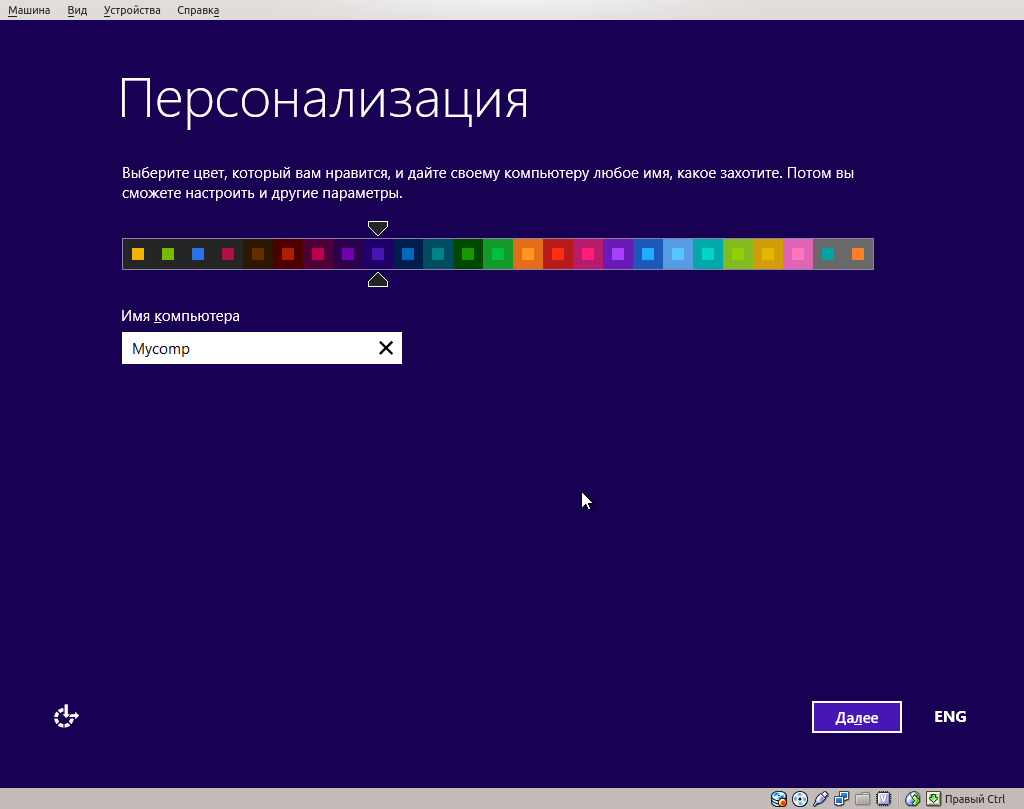Select the green color swatch
Viewport: 1024px width, 809px height.
coord(167,254)
